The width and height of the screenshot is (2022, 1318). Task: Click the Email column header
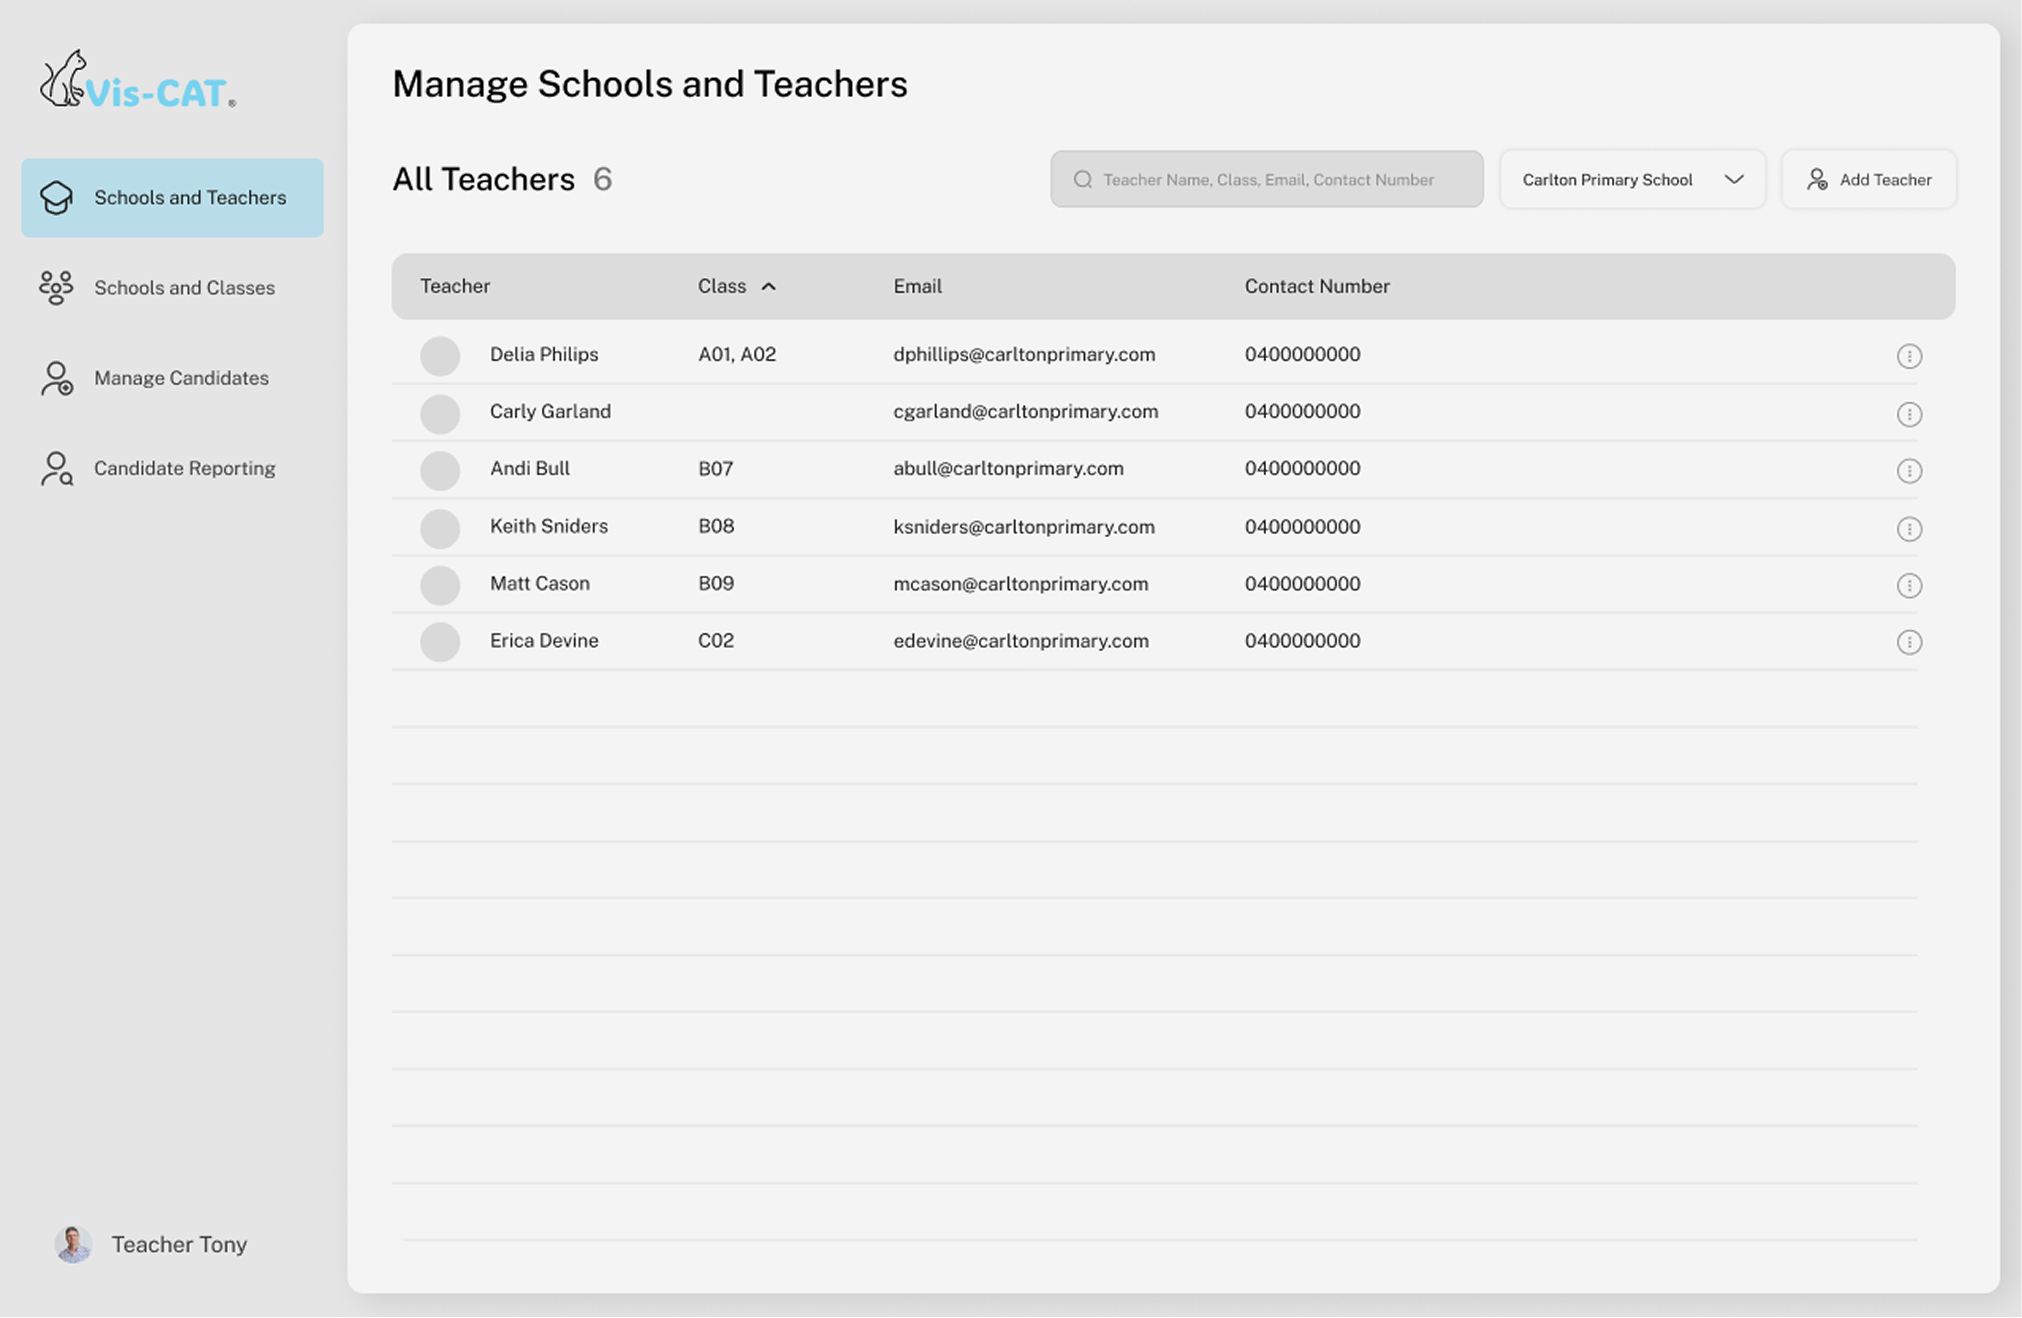tap(917, 287)
